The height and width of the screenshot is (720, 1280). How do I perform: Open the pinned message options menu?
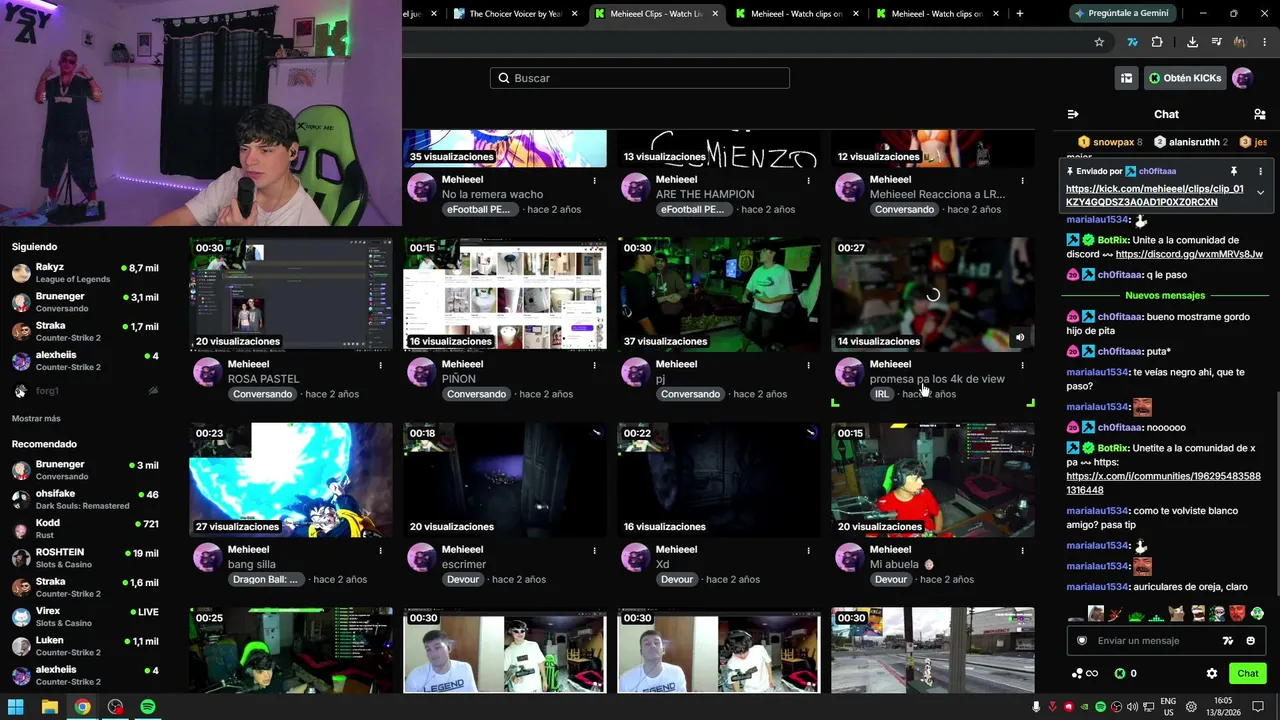(x=1260, y=171)
